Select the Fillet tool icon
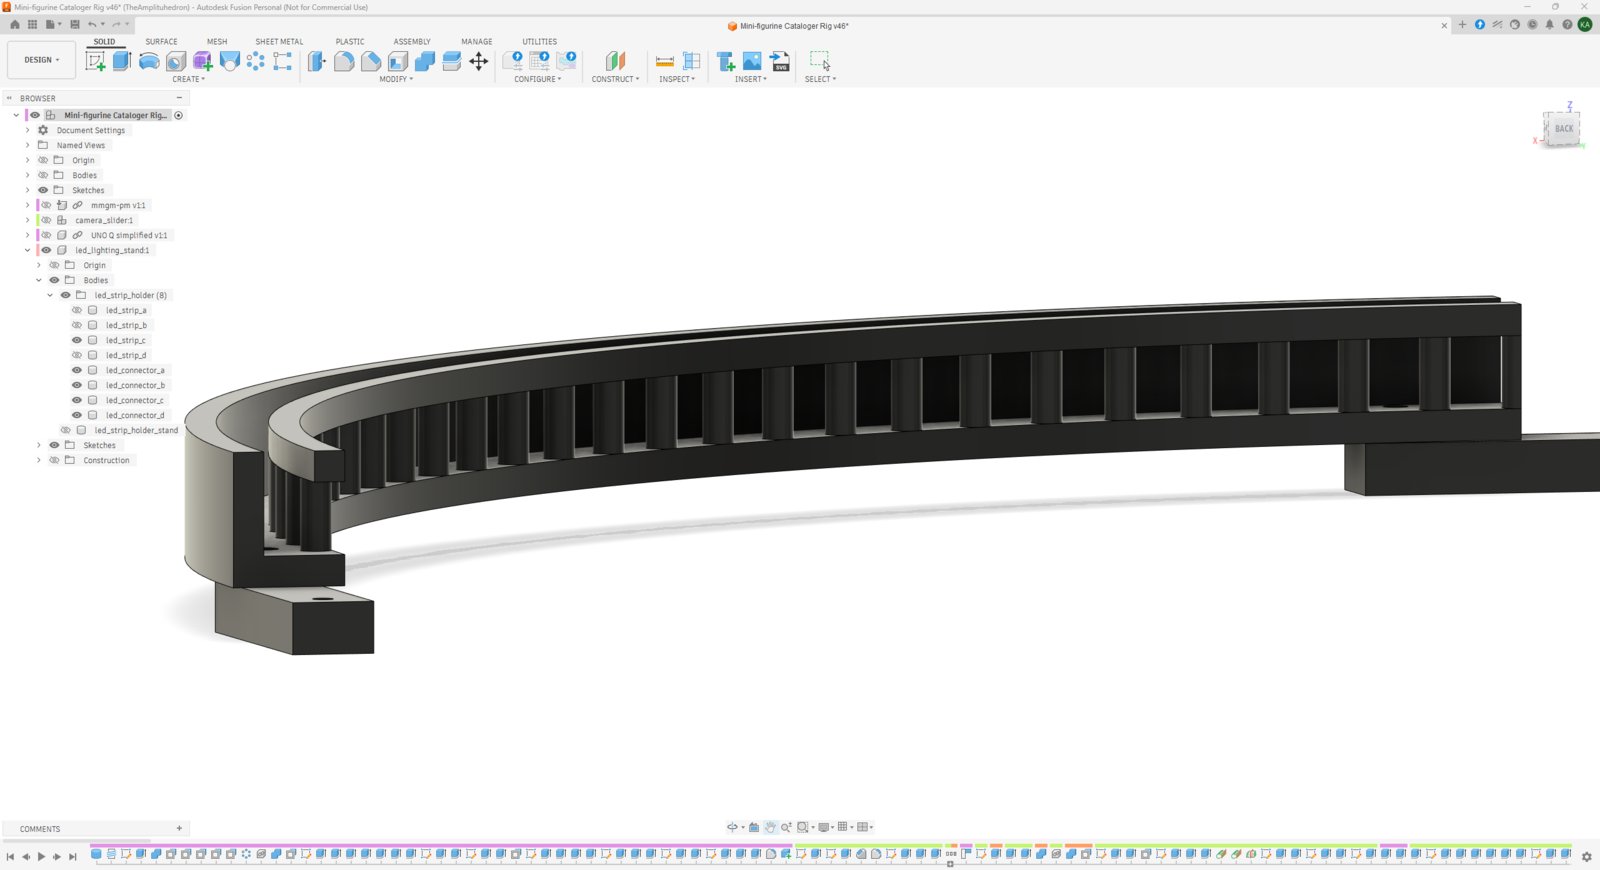This screenshot has height=870, width=1600. [344, 61]
